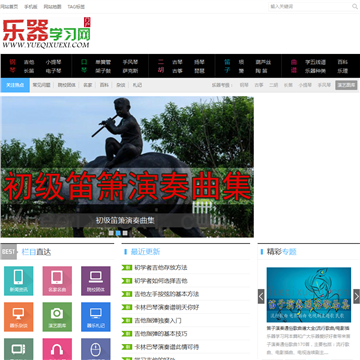Open 手风琴 in the black navigation bar
Image resolution: width=360 pixels, height=360 pixels.
[130, 62]
